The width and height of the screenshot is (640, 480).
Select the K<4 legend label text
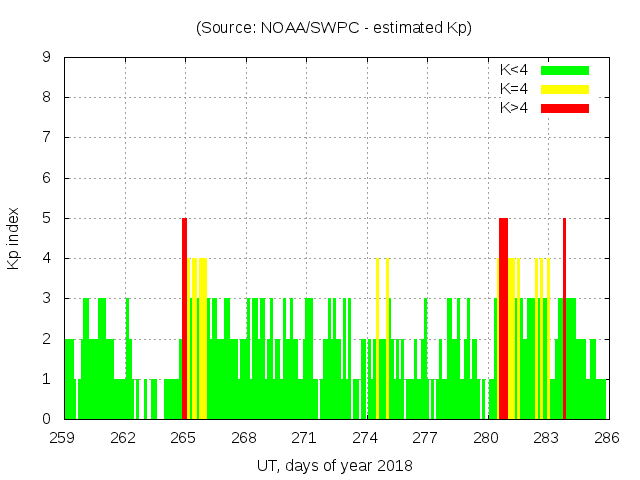click(514, 70)
